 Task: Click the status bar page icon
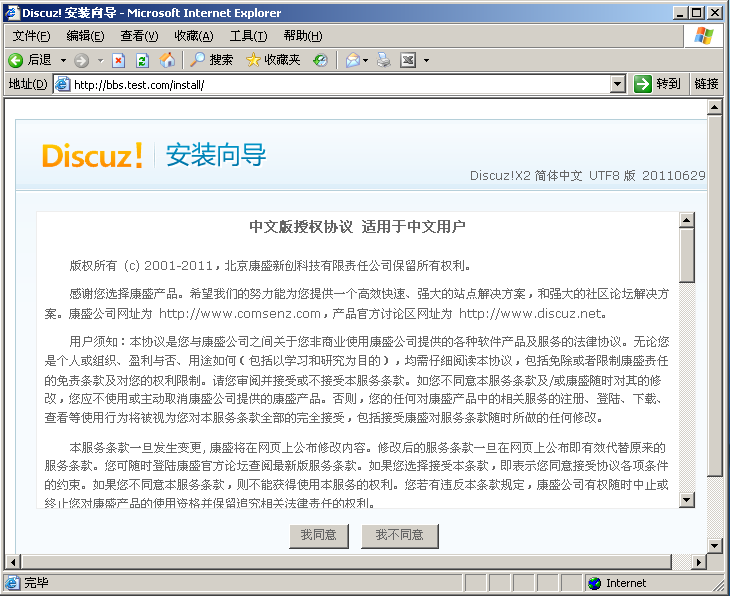[13, 582]
